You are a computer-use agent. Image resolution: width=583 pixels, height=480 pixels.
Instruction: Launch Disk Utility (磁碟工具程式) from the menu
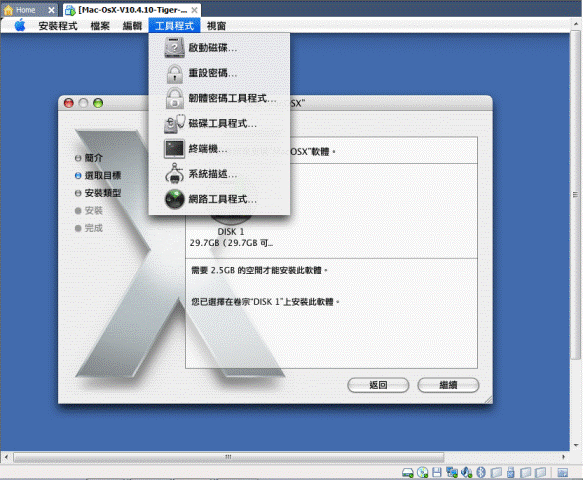[174, 124]
